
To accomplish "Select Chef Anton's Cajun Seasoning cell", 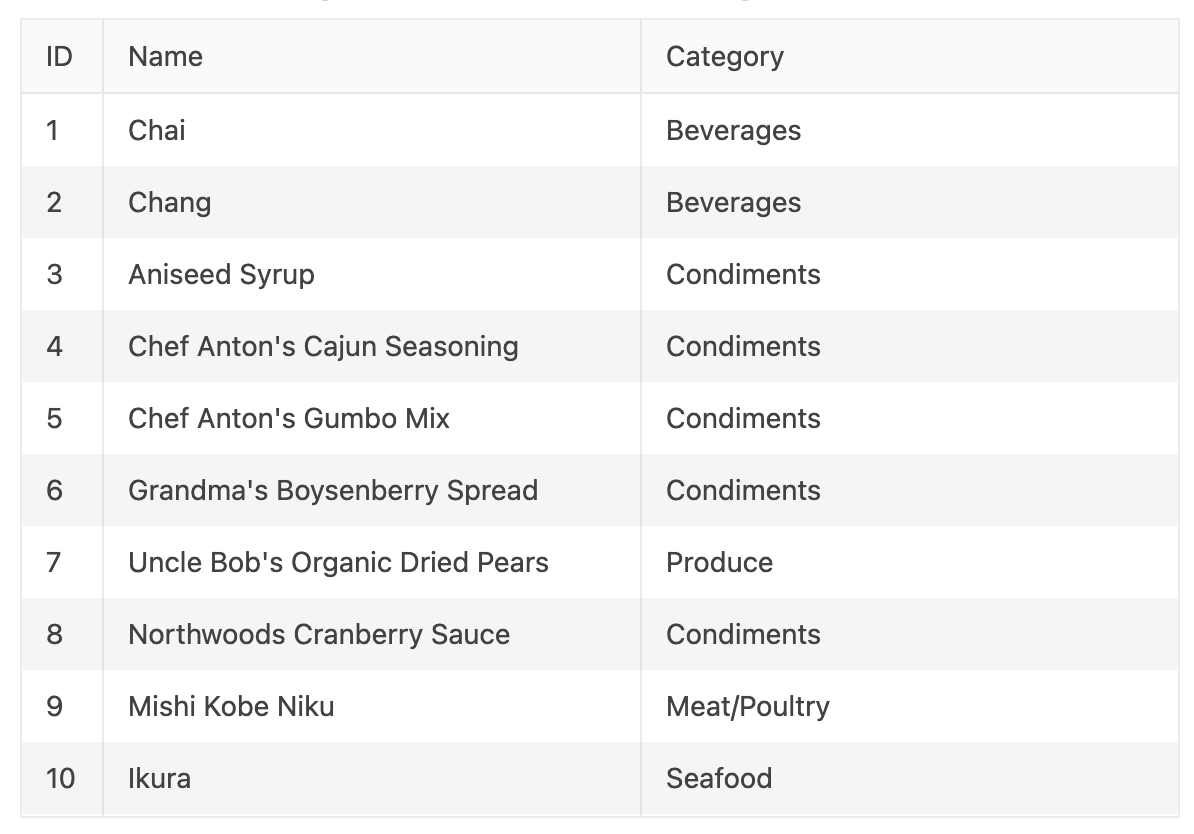I will [323, 346].
